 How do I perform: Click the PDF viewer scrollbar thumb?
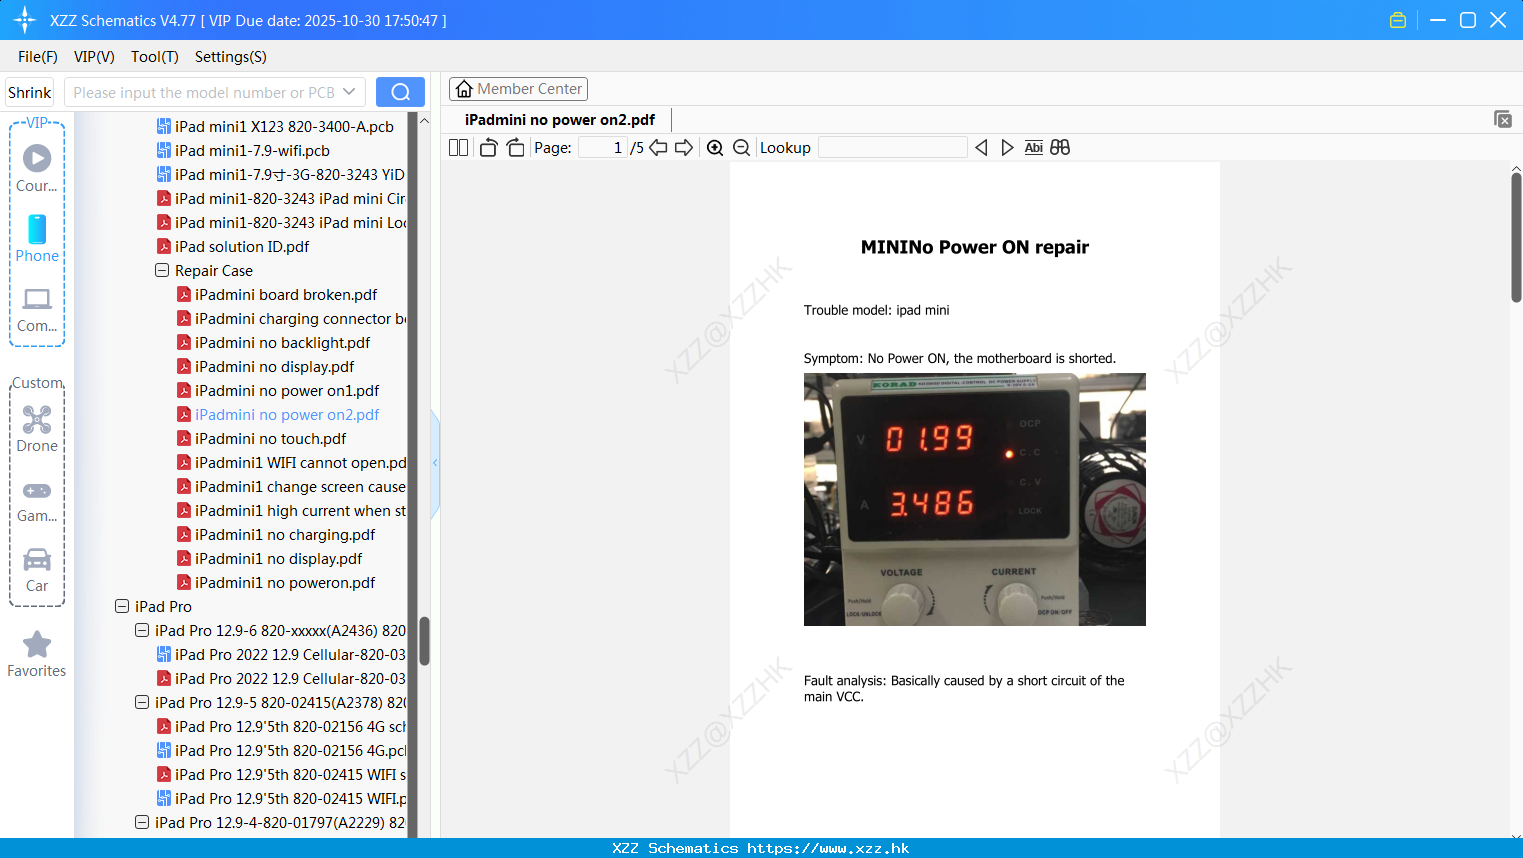point(1516,237)
